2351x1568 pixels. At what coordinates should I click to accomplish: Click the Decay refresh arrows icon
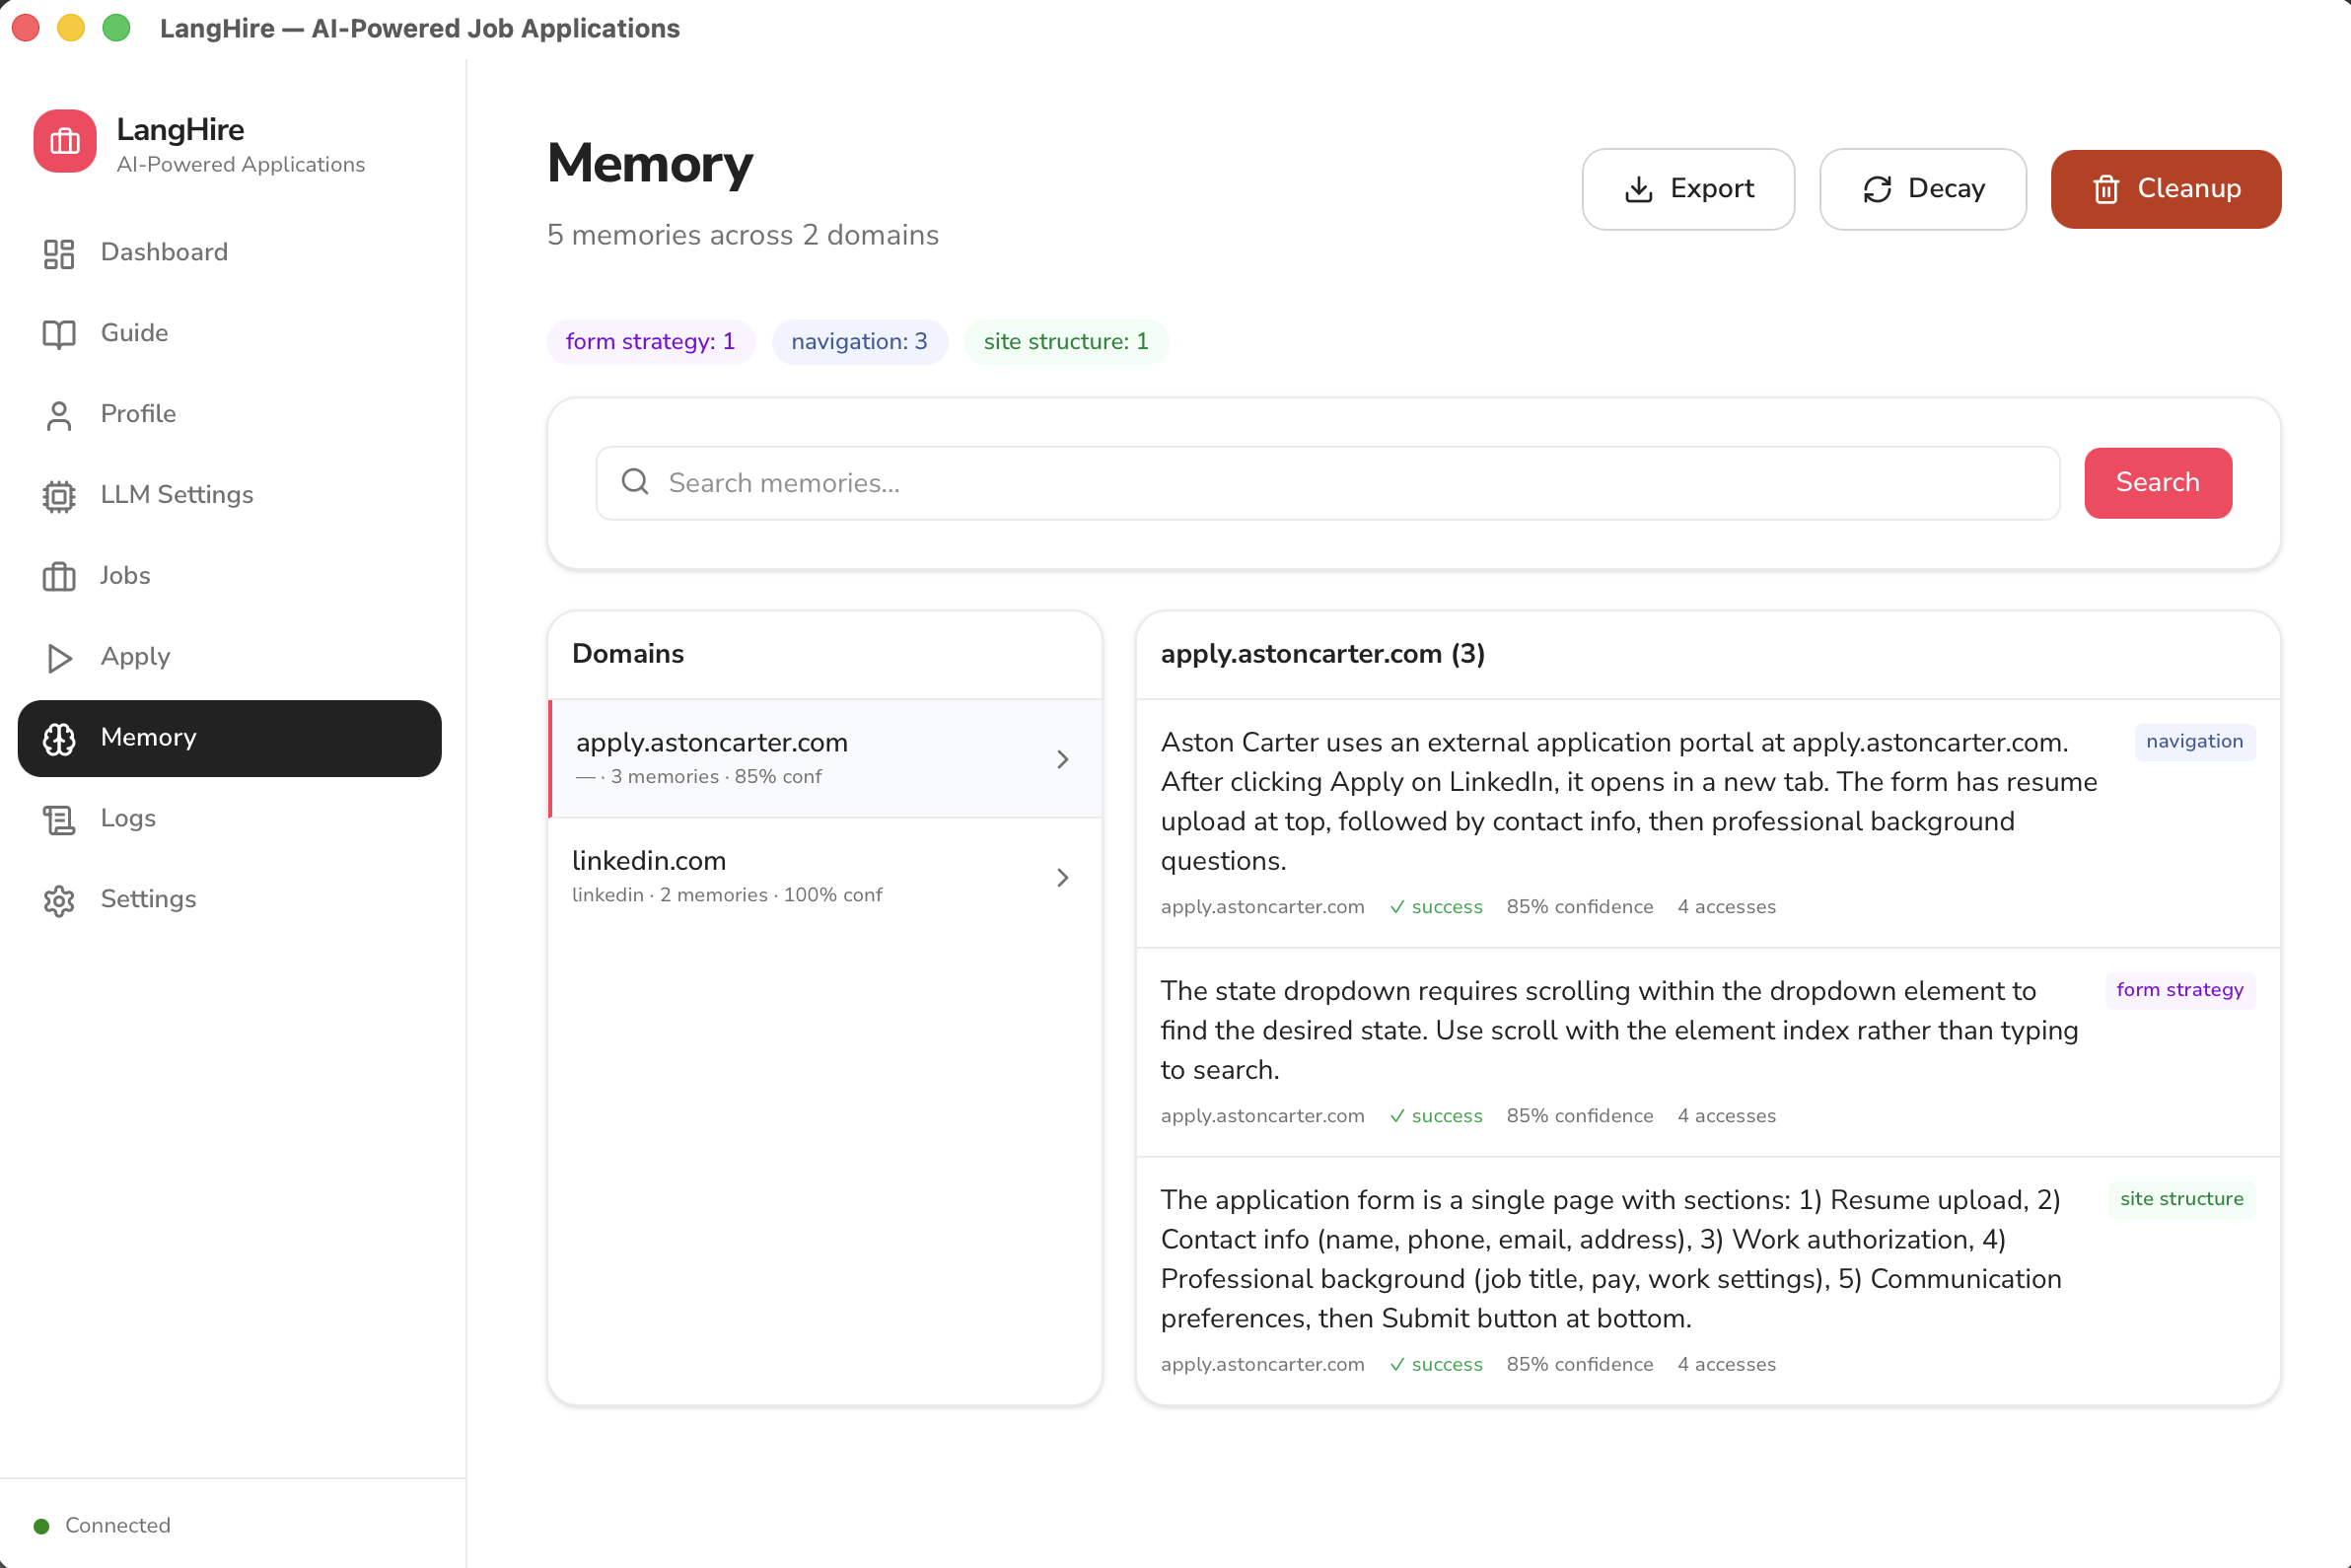click(x=1877, y=189)
